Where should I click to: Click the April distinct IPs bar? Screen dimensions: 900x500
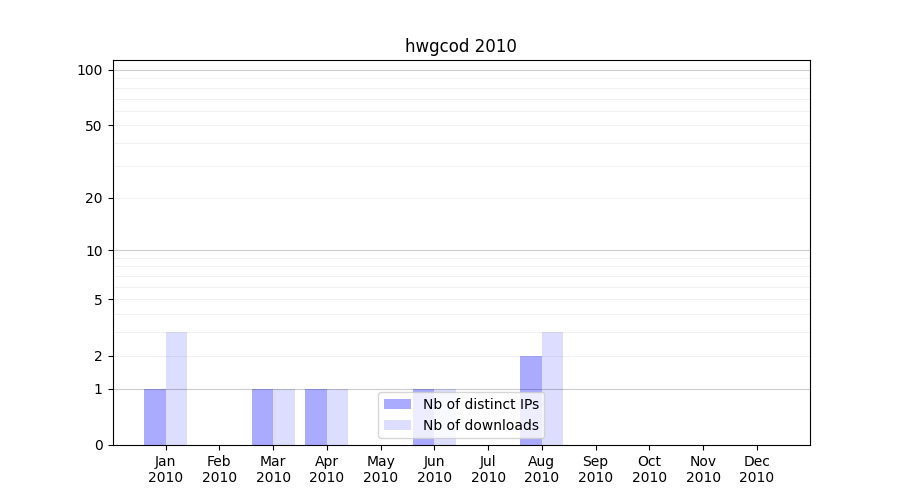click(316, 417)
